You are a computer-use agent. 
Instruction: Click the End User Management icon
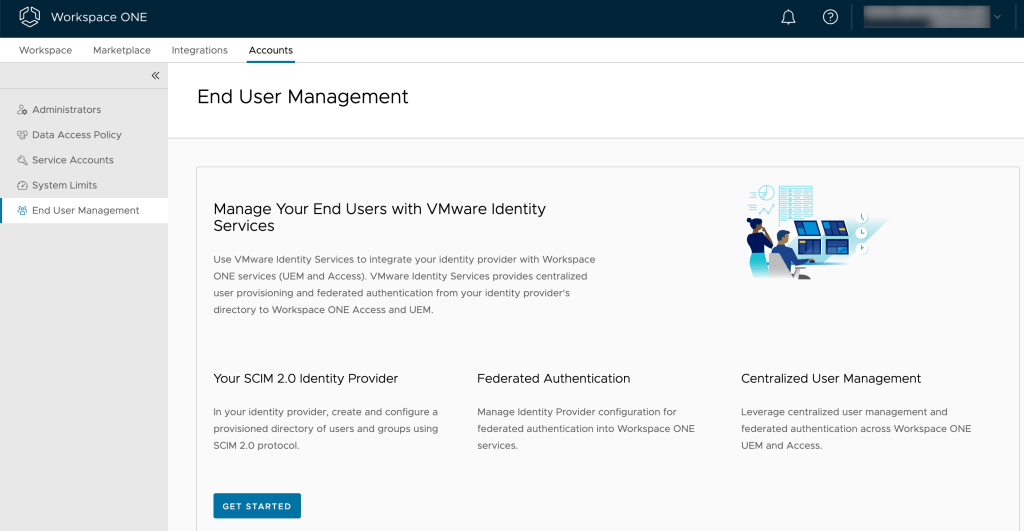tap(22, 210)
